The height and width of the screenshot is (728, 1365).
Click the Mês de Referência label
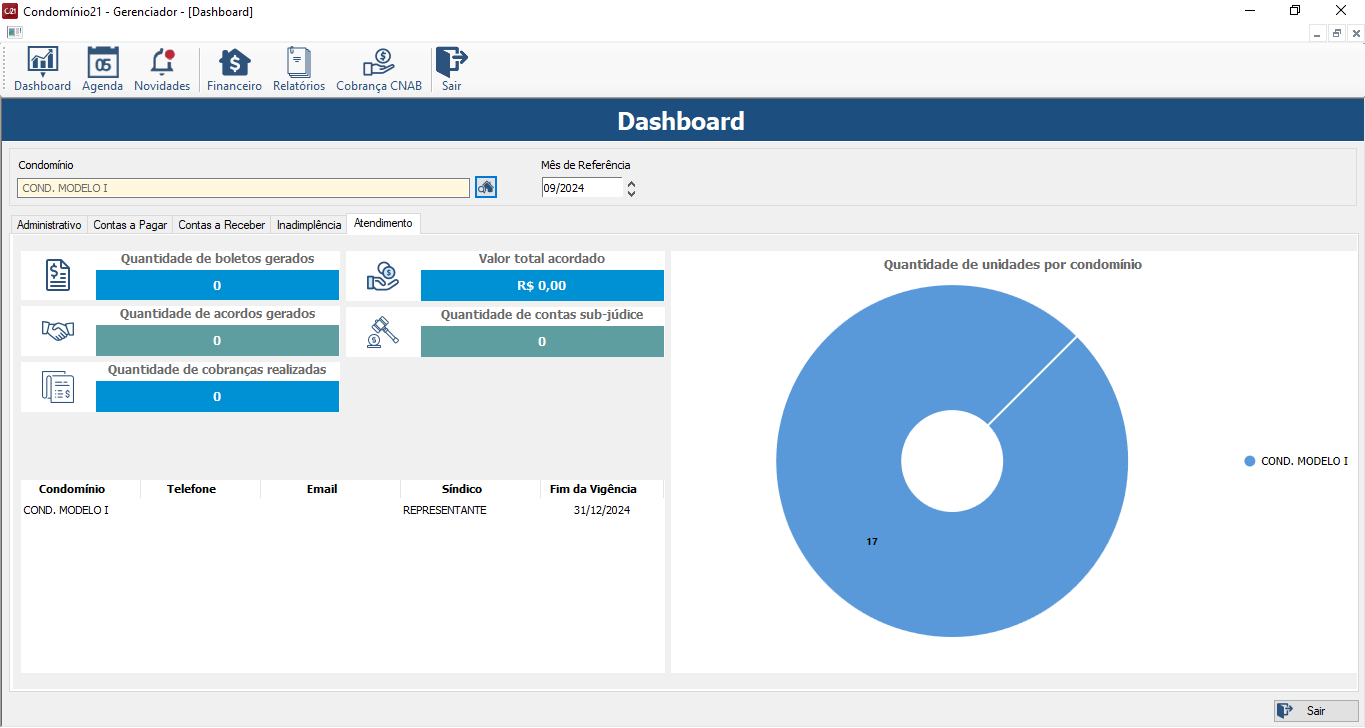(x=586, y=165)
